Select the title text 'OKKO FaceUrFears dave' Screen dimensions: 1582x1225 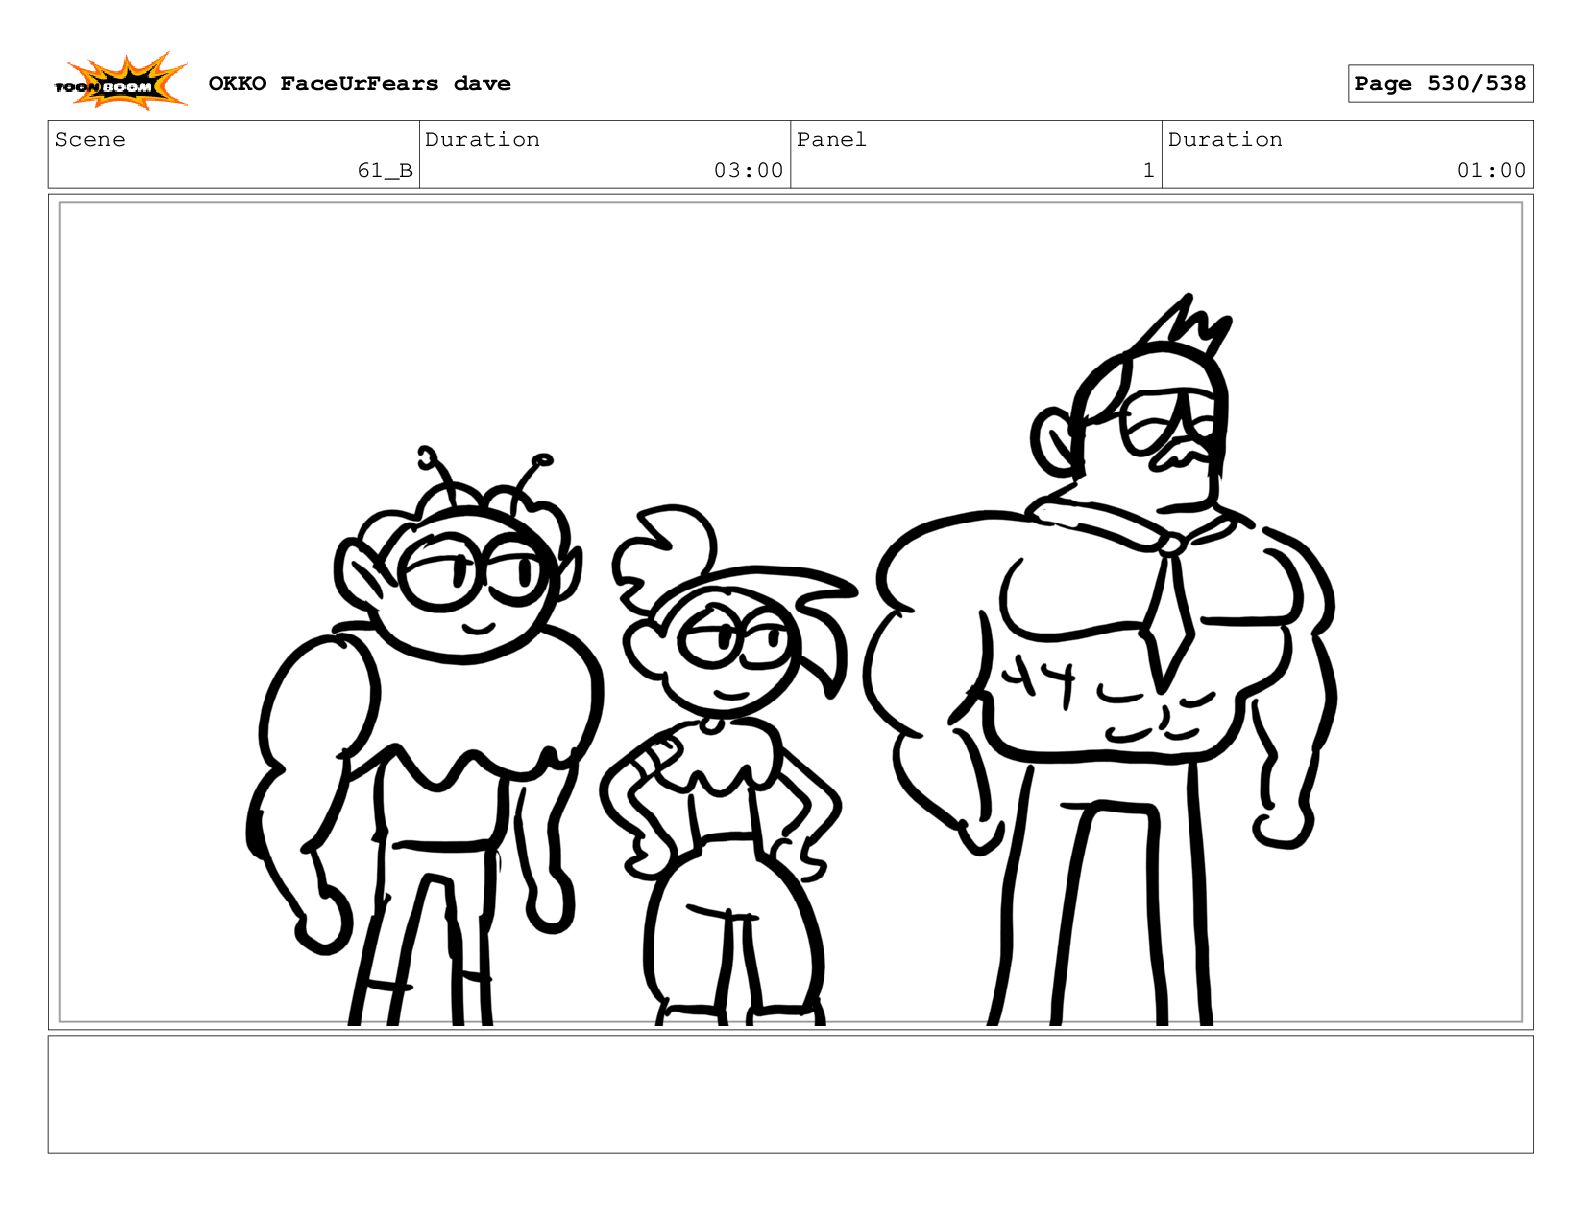tap(359, 84)
